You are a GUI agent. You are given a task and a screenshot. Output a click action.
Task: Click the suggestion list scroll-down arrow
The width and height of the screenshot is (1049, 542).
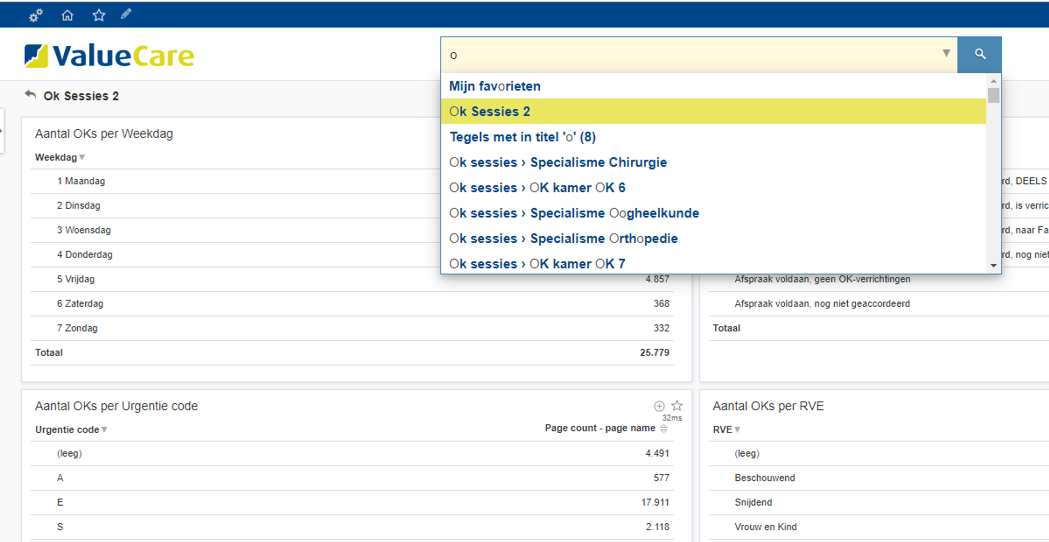pyautogui.click(x=993, y=265)
